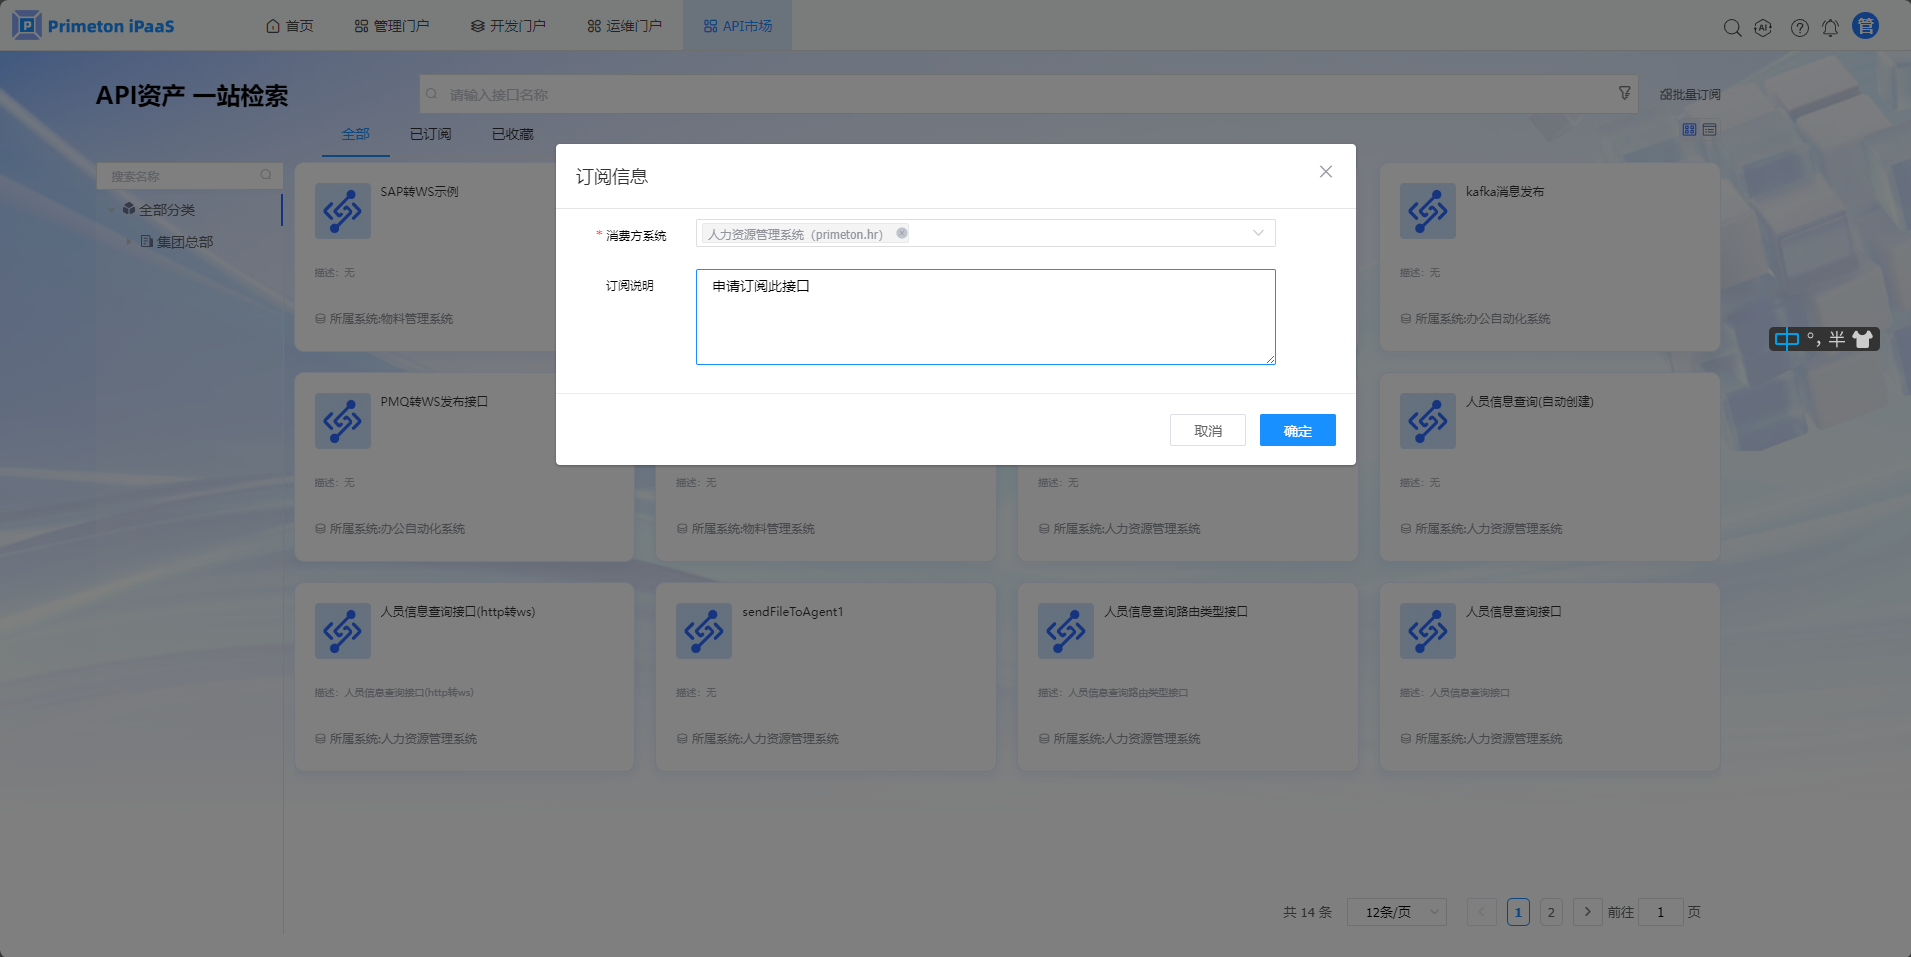The width and height of the screenshot is (1911, 957).
Task: Click the filter funnel icon in search bar
Action: tap(1624, 93)
